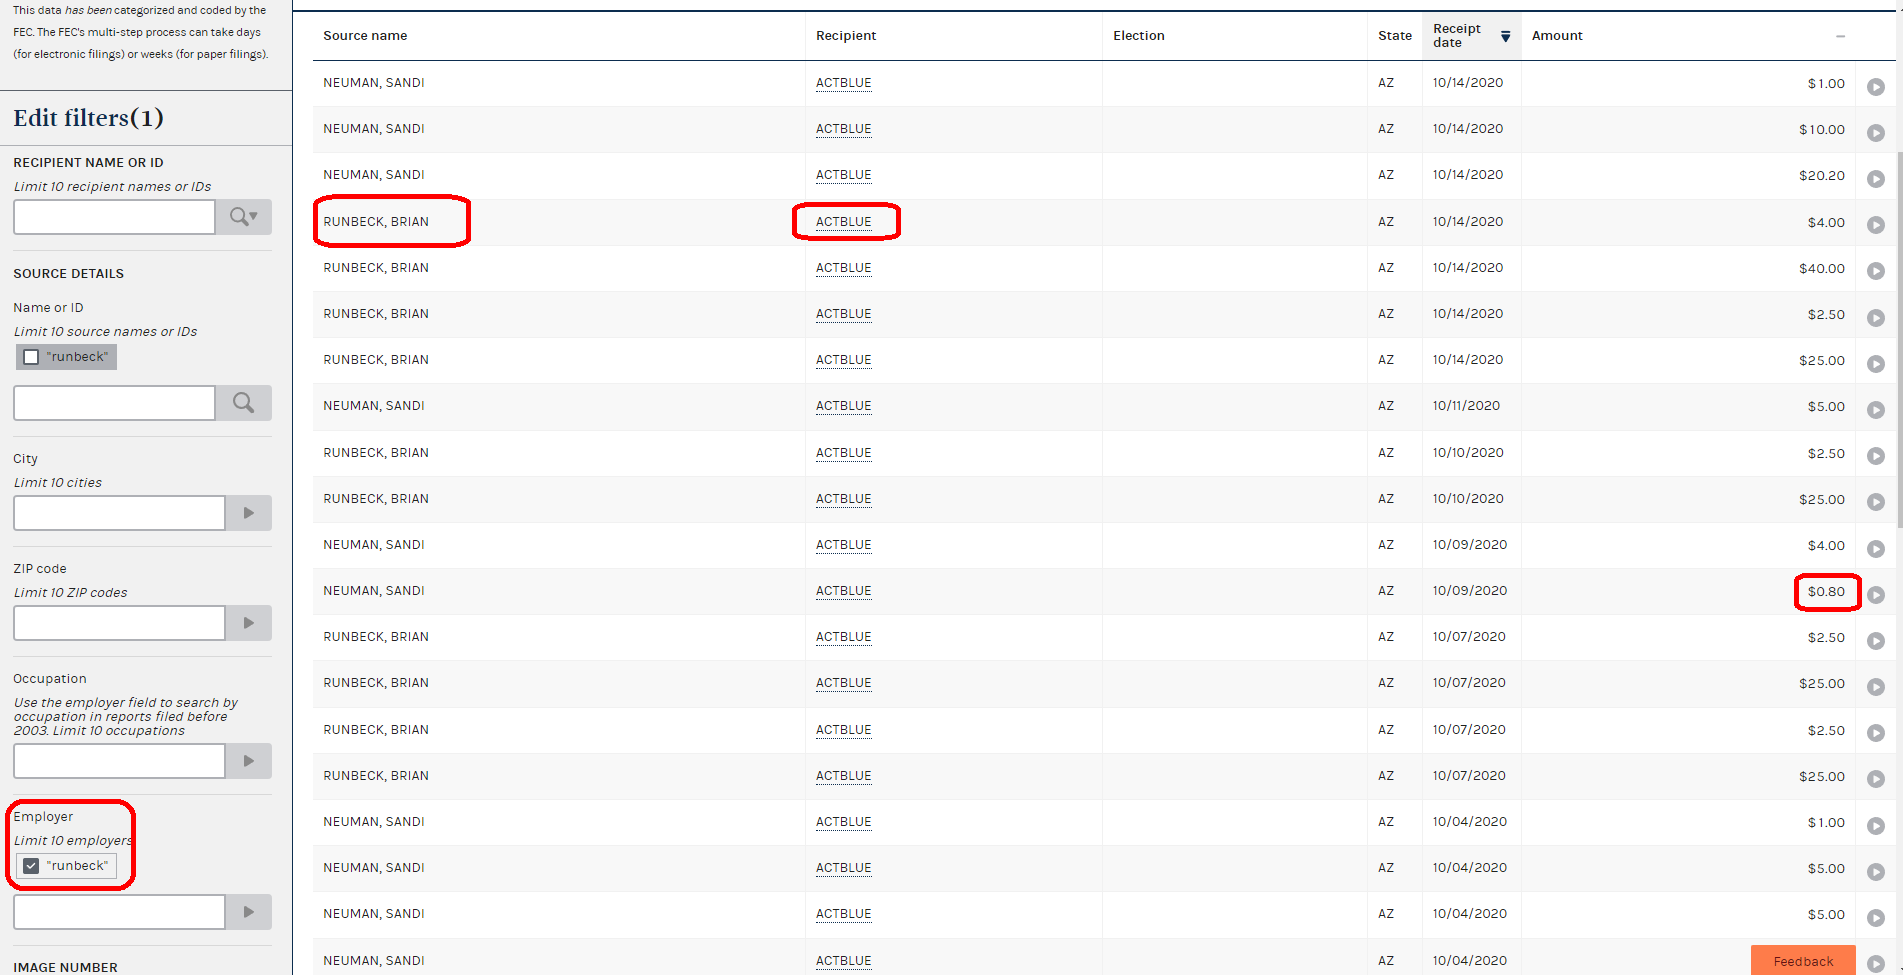Open ACTBLUE link in the $40.00 row
The image size is (1903, 975).
click(x=843, y=268)
